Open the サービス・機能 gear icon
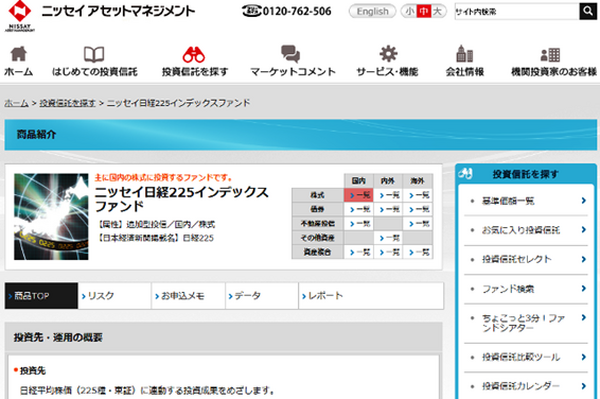The height and width of the screenshot is (399, 600). (388, 54)
